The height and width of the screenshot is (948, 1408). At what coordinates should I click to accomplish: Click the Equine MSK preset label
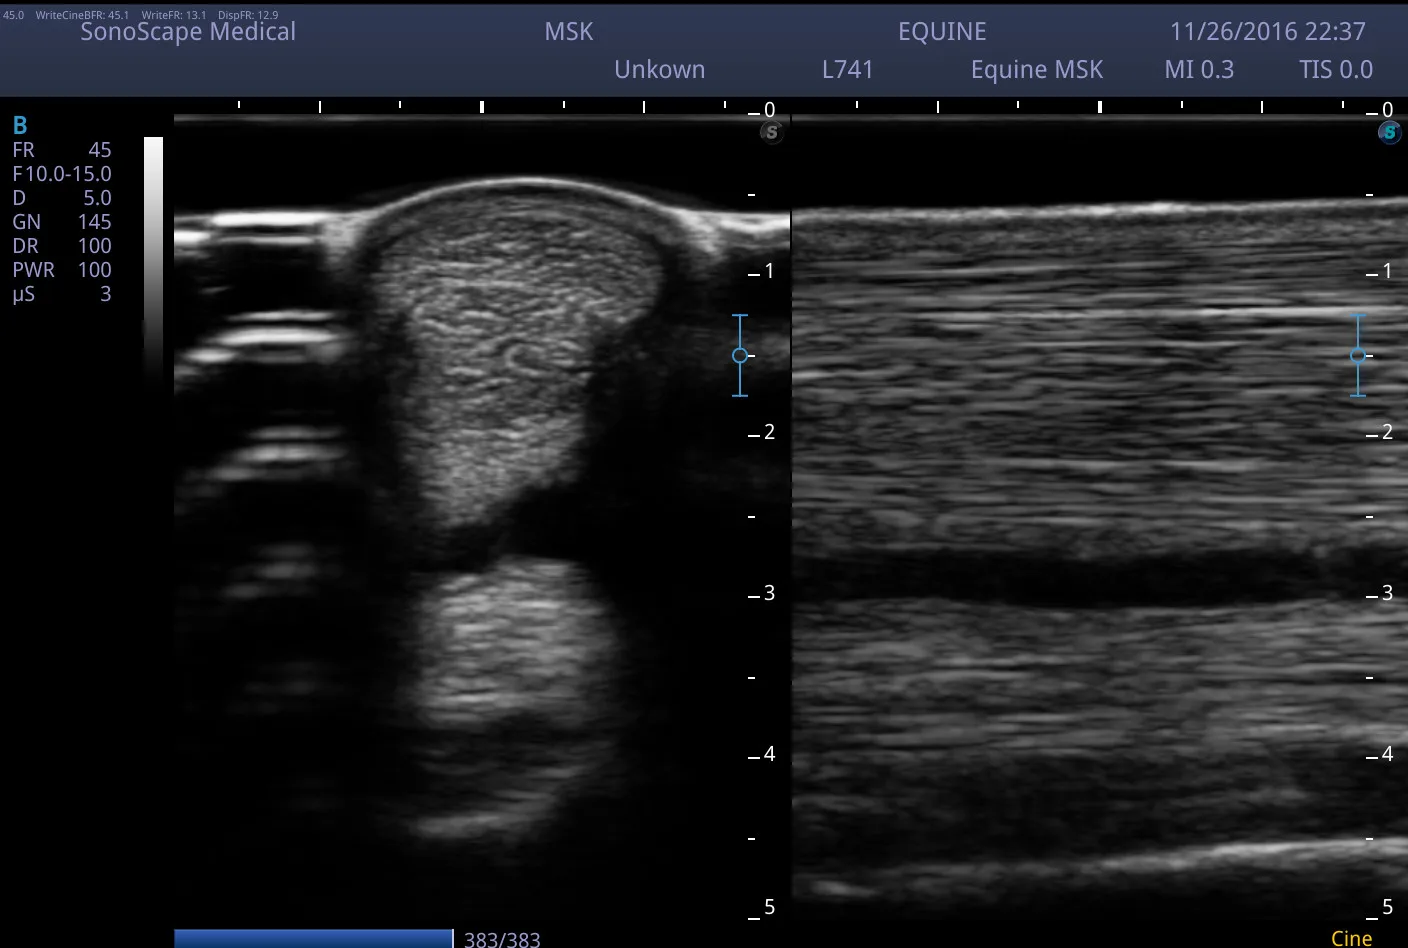1037,70
